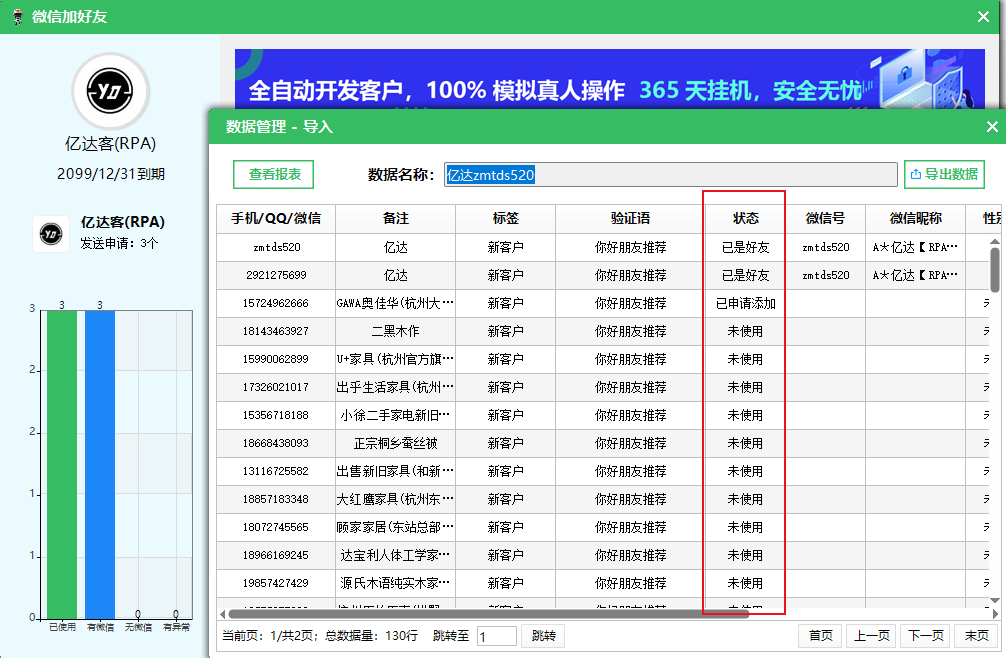Click the 跳转至 page number field
The image size is (1006, 658).
coord(497,636)
